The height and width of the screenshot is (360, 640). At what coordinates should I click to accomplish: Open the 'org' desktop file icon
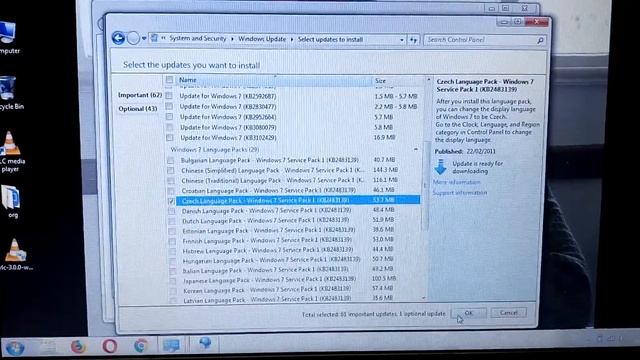pyautogui.click(x=11, y=202)
